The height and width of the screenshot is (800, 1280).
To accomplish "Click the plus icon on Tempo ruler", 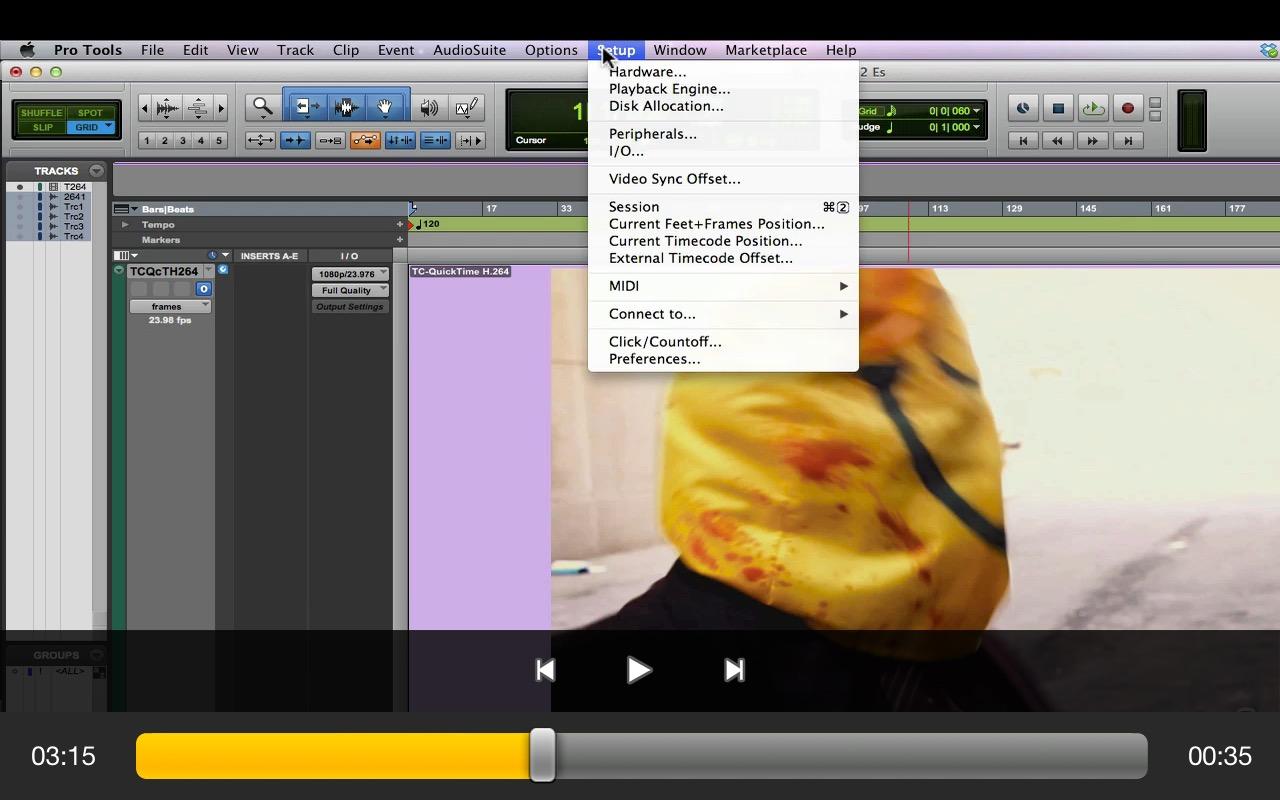I will (400, 225).
